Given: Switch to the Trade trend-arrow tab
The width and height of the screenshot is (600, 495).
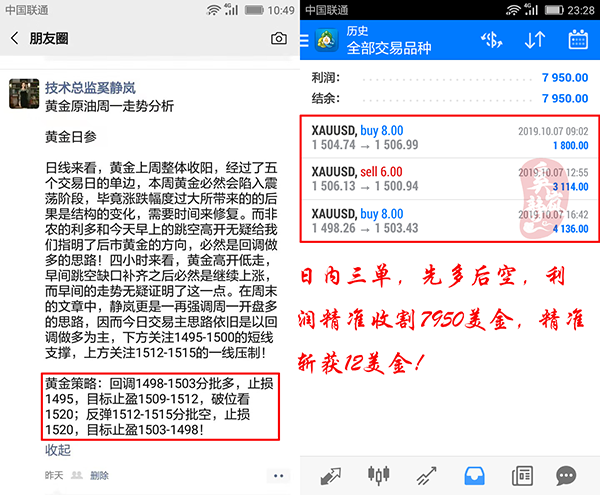Looking at the screenshot, I should click(x=426, y=476).
